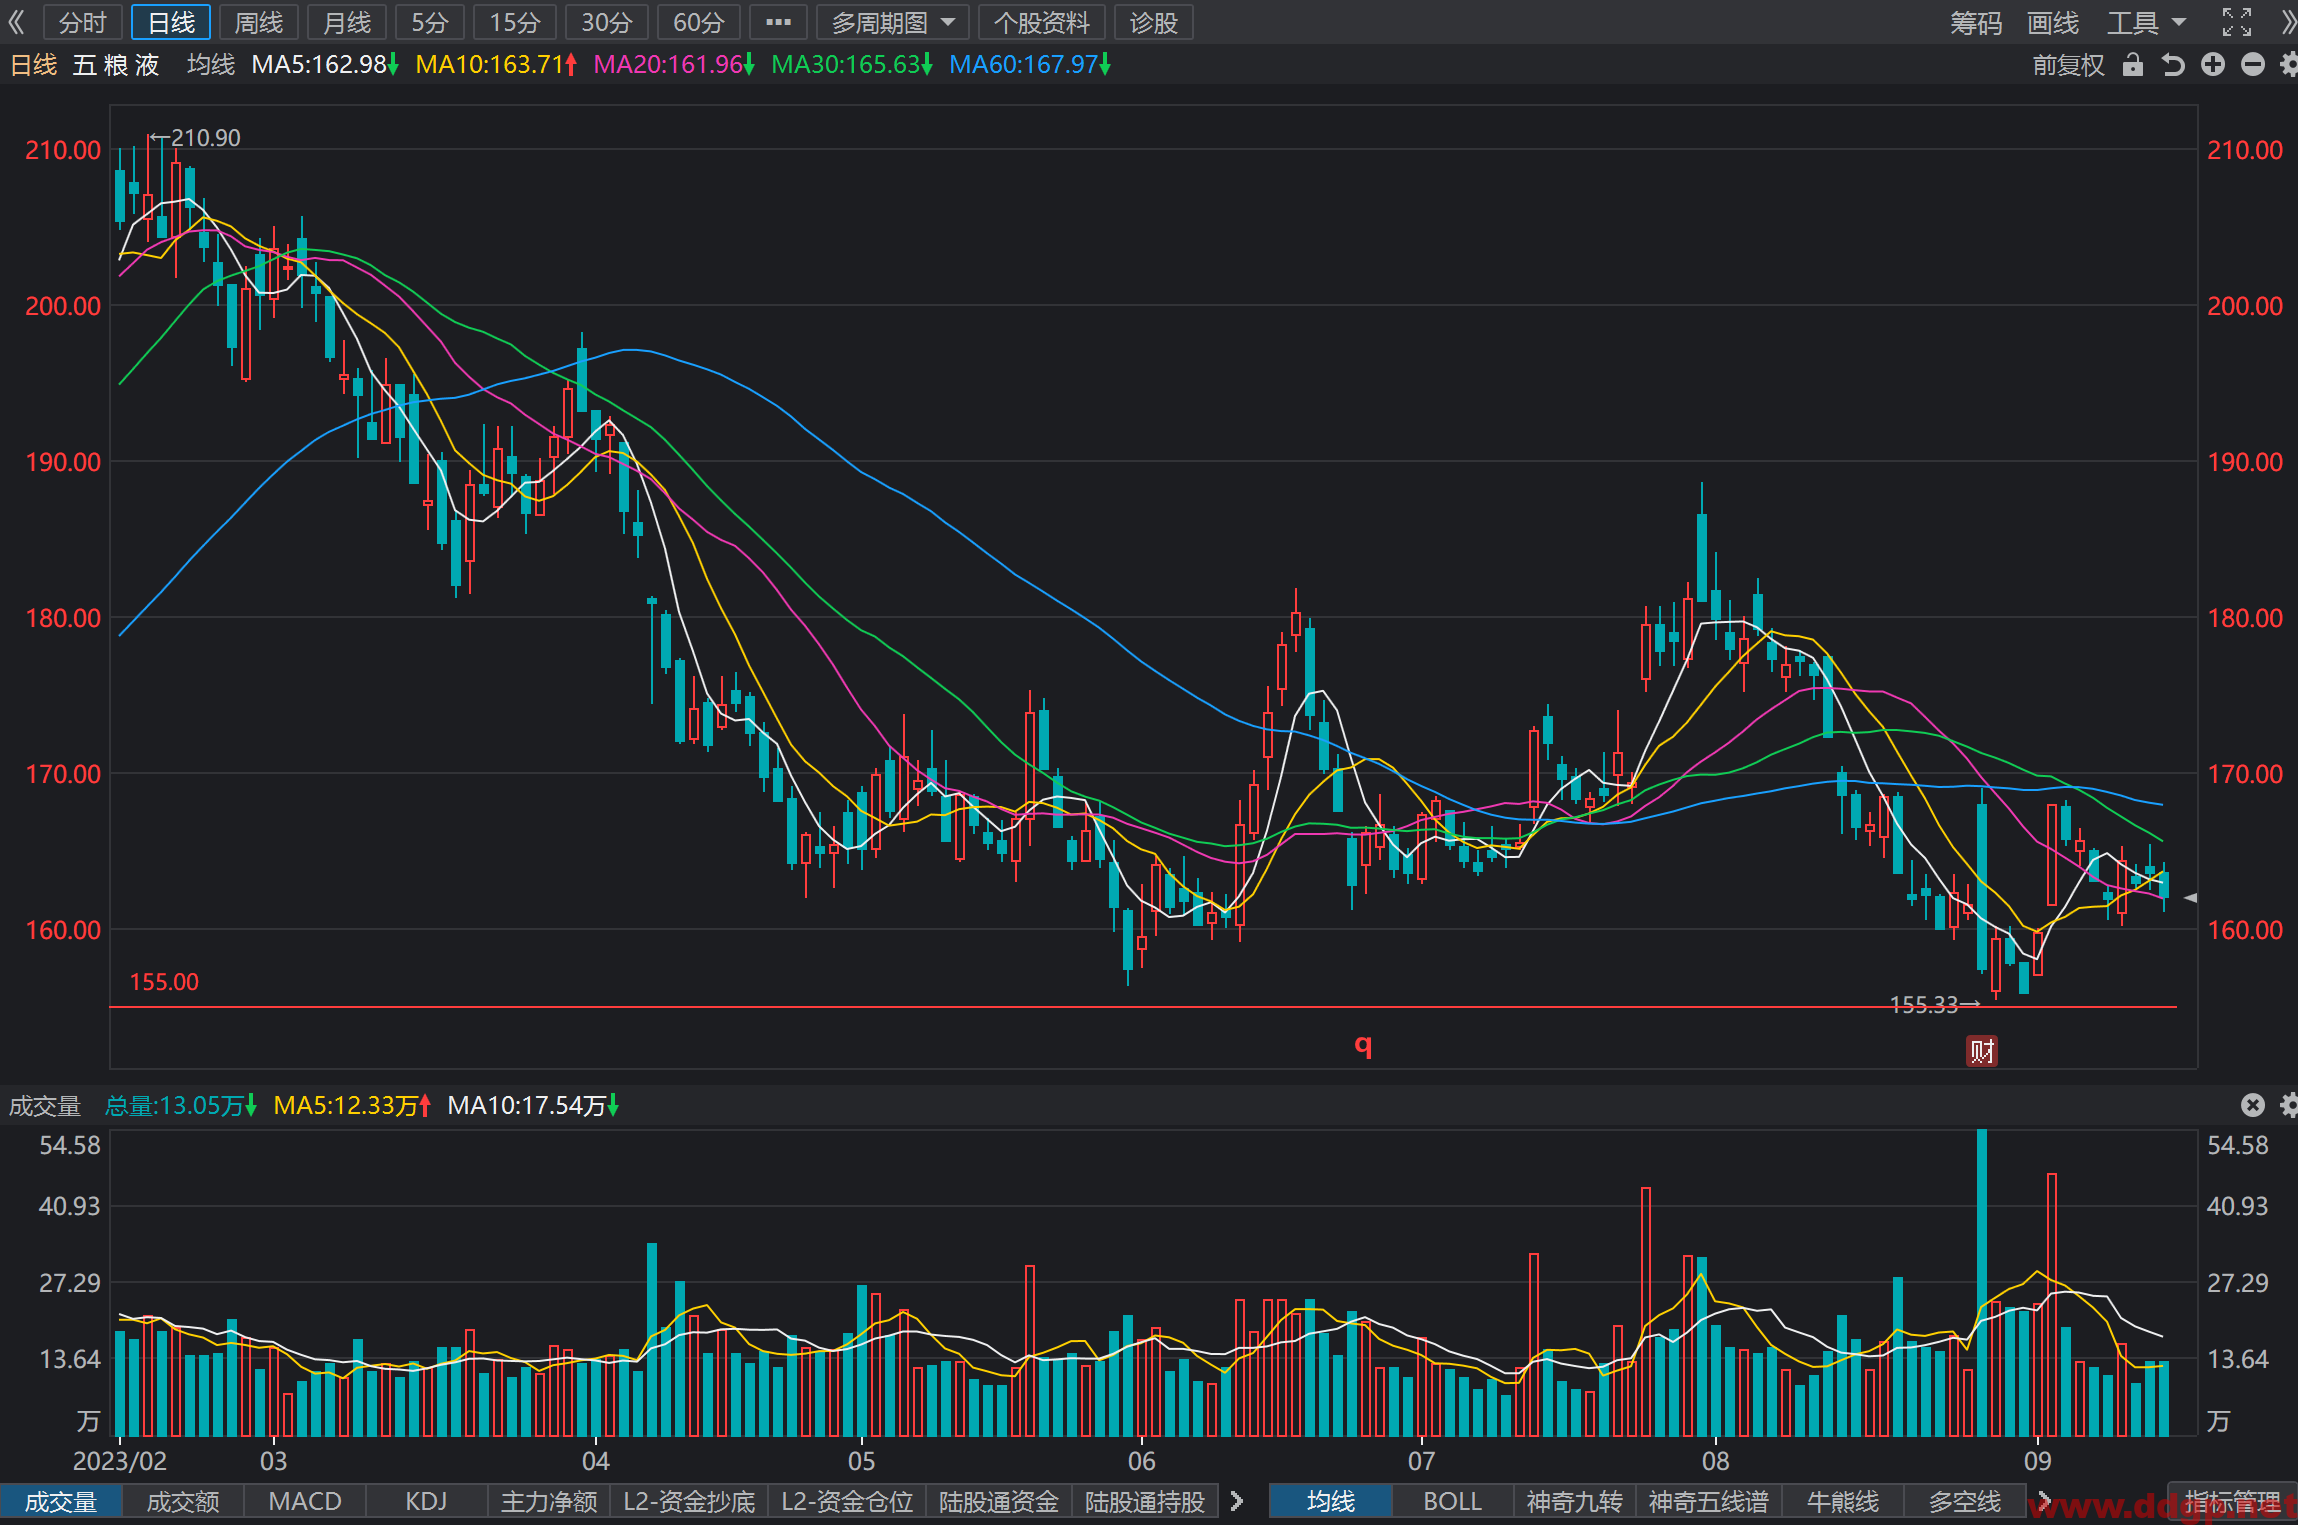
Task: Click the 诊股 diagnosis button
Action: pos(1153,22)
